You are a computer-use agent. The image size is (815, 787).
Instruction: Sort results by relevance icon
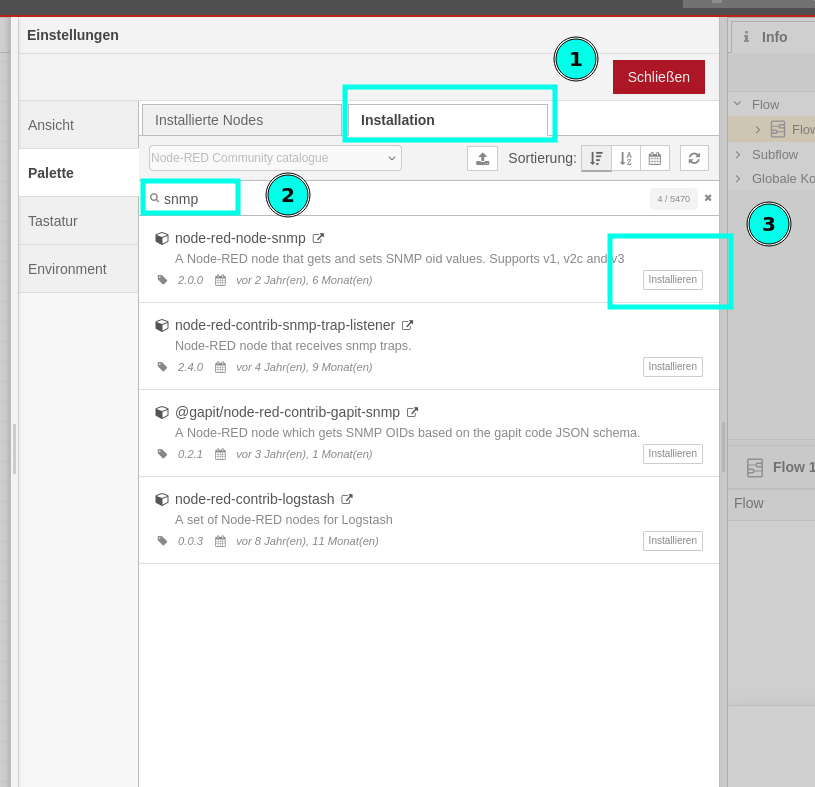point(596,159)
